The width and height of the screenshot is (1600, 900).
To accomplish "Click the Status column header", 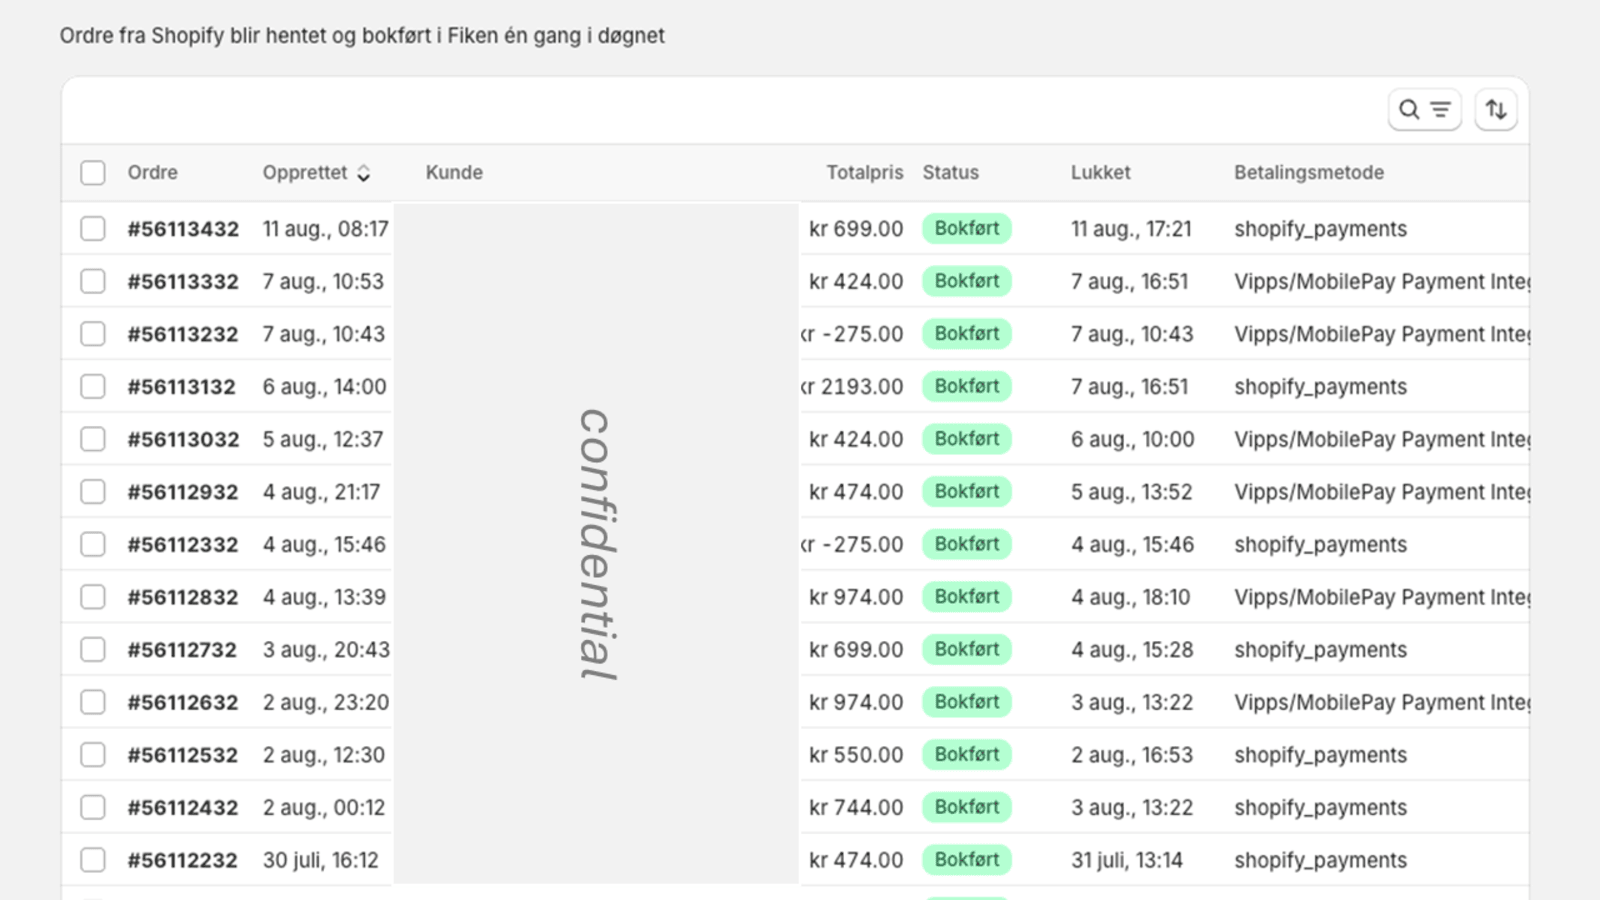I will 950,173.
